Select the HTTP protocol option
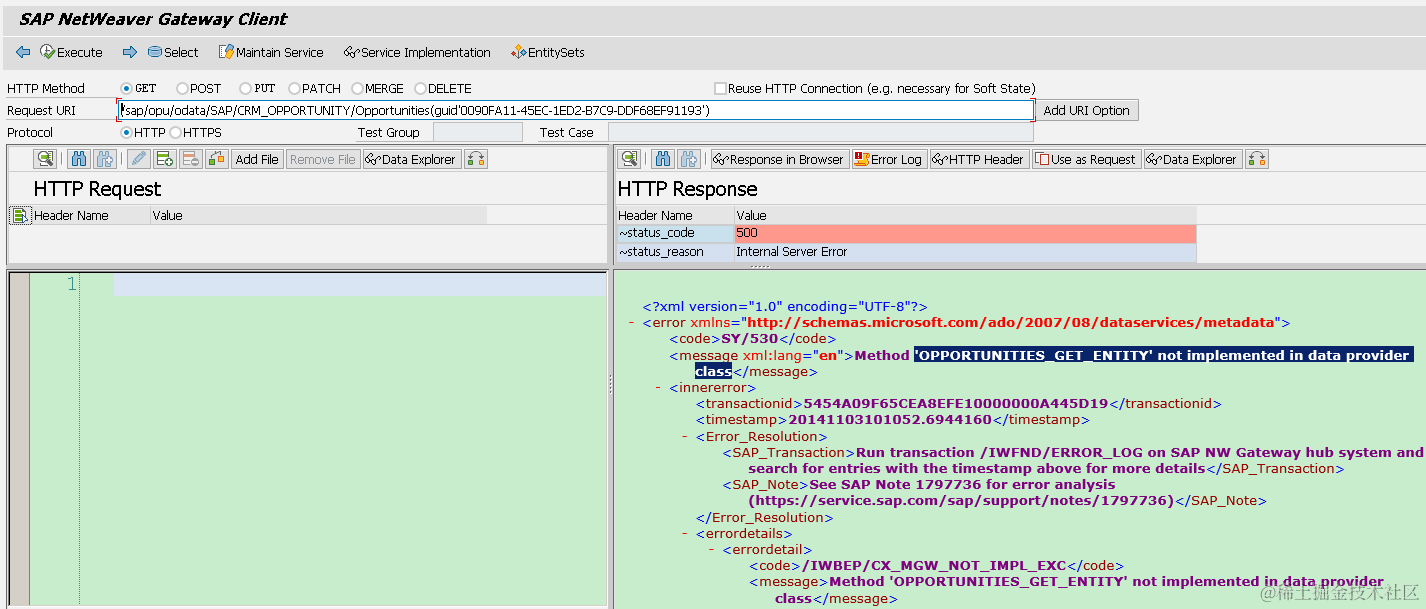This screenshot has width=1426, height=609. coord(127,132)
